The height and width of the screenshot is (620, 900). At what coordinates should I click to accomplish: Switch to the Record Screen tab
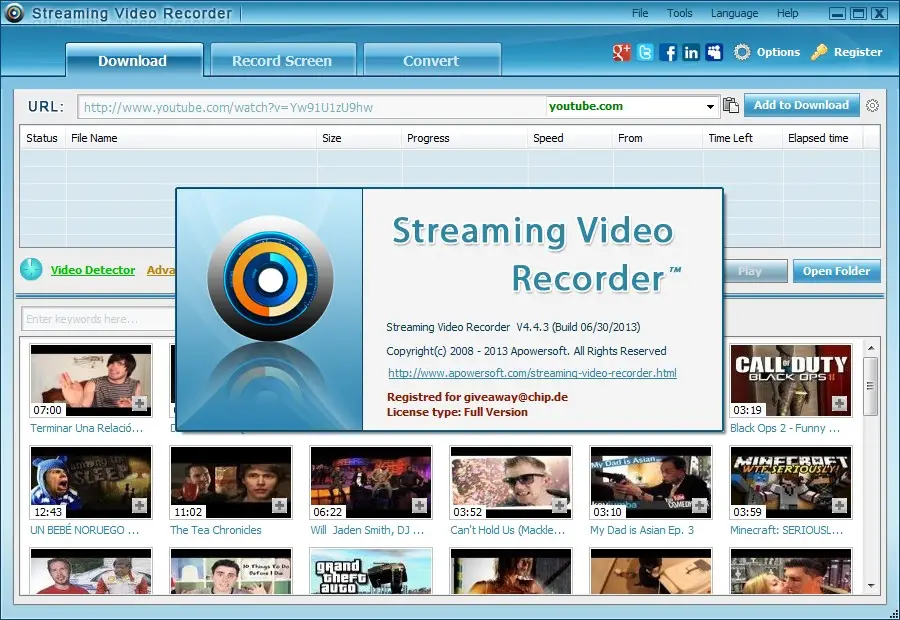(283, 60)
